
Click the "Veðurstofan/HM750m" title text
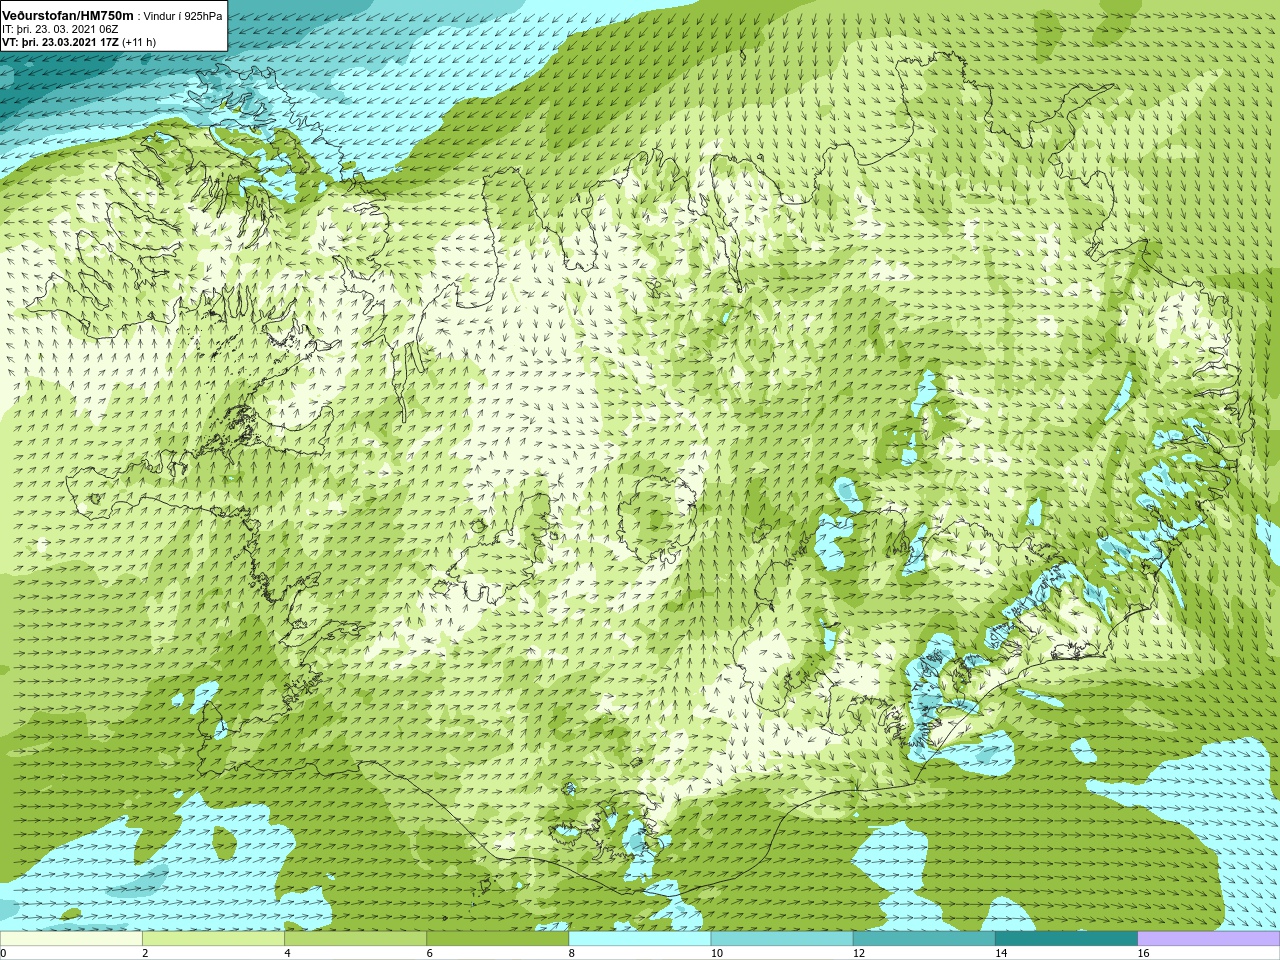pos(68,16)
